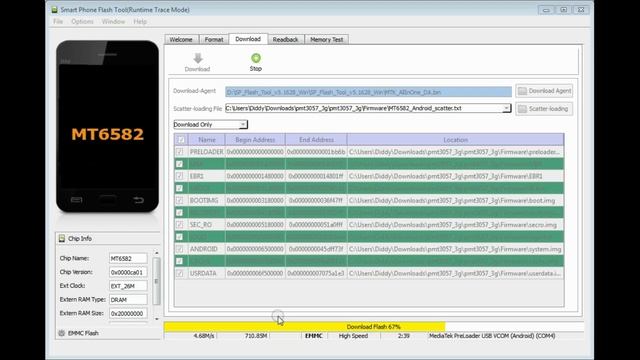Click the Begin Address column header

255,140
